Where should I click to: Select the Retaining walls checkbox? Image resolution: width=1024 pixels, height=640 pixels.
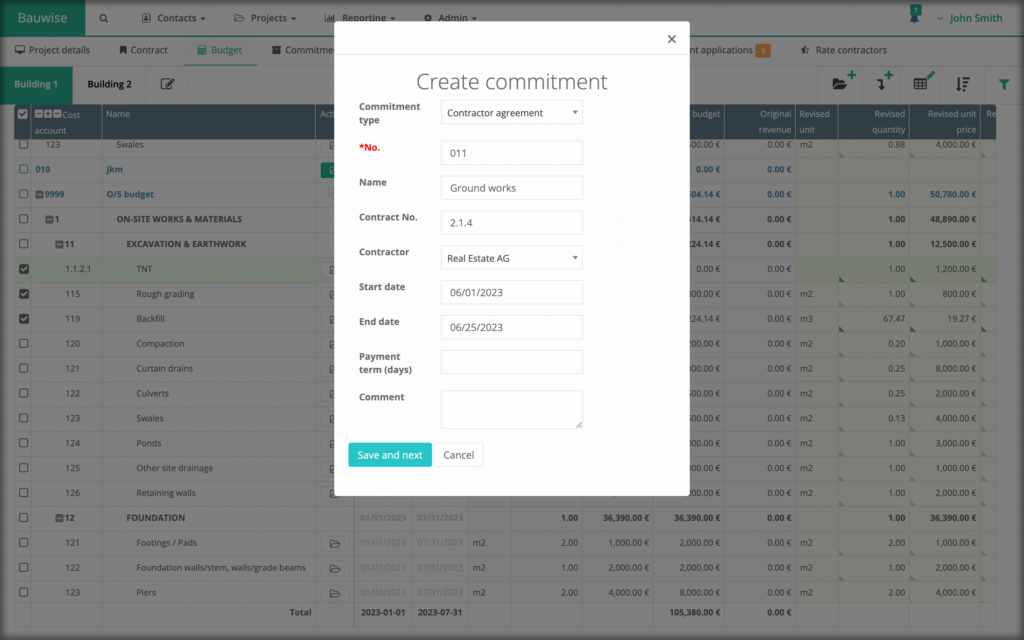click(24, 493)
